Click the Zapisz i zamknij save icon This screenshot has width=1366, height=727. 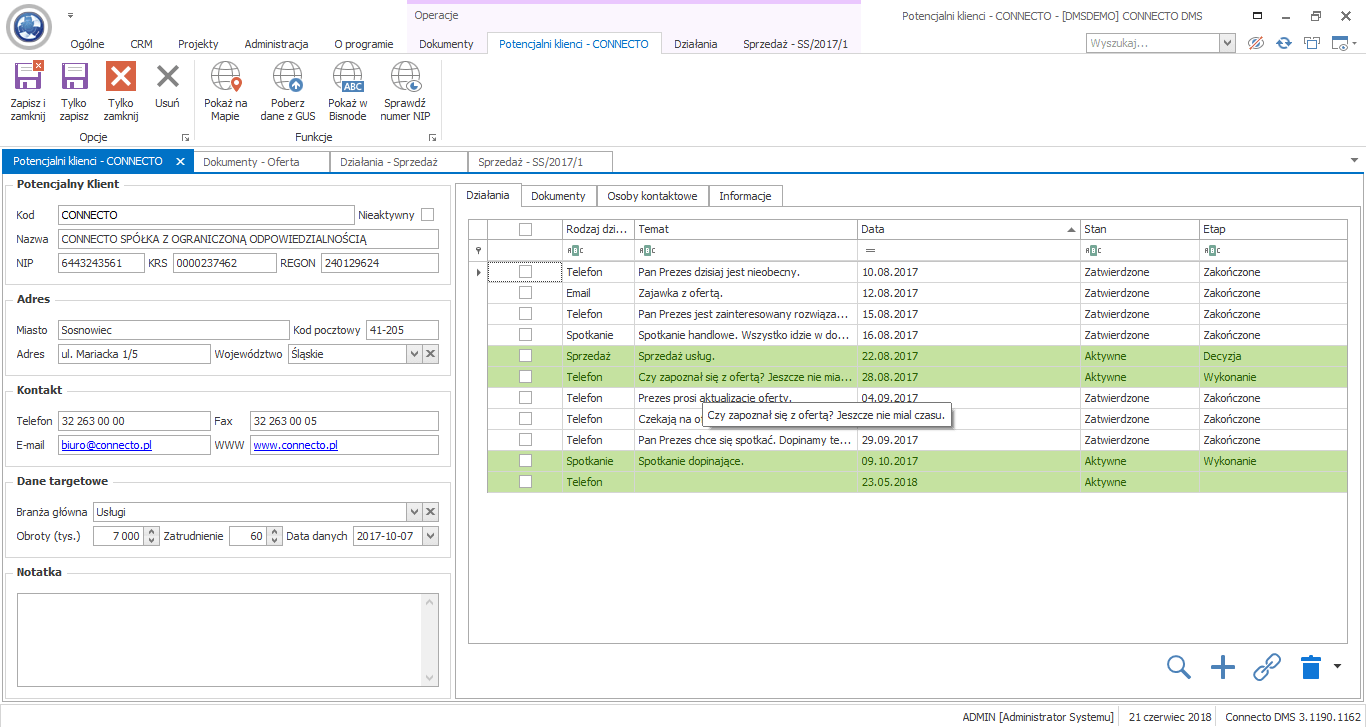pos(28,77)
